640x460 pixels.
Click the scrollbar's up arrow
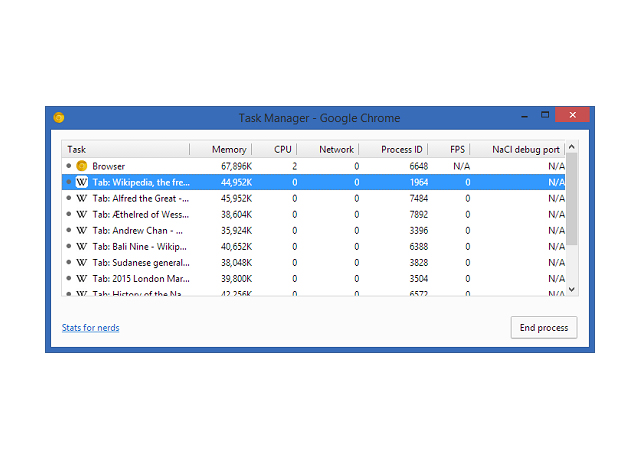pyautogui.click(x=572, y=149)
